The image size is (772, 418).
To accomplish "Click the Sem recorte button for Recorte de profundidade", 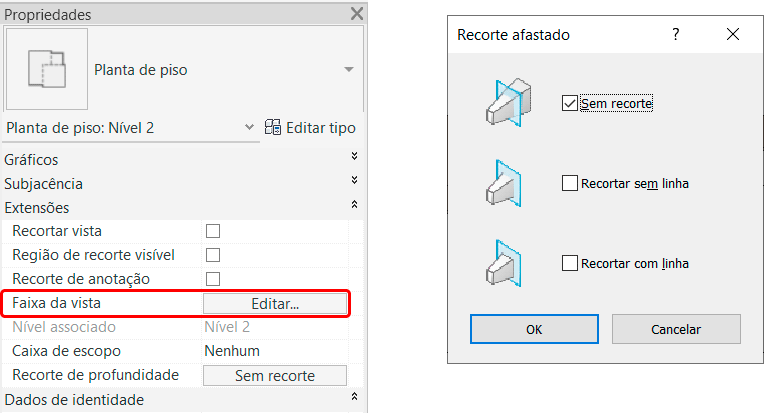I will coord(275,376).
